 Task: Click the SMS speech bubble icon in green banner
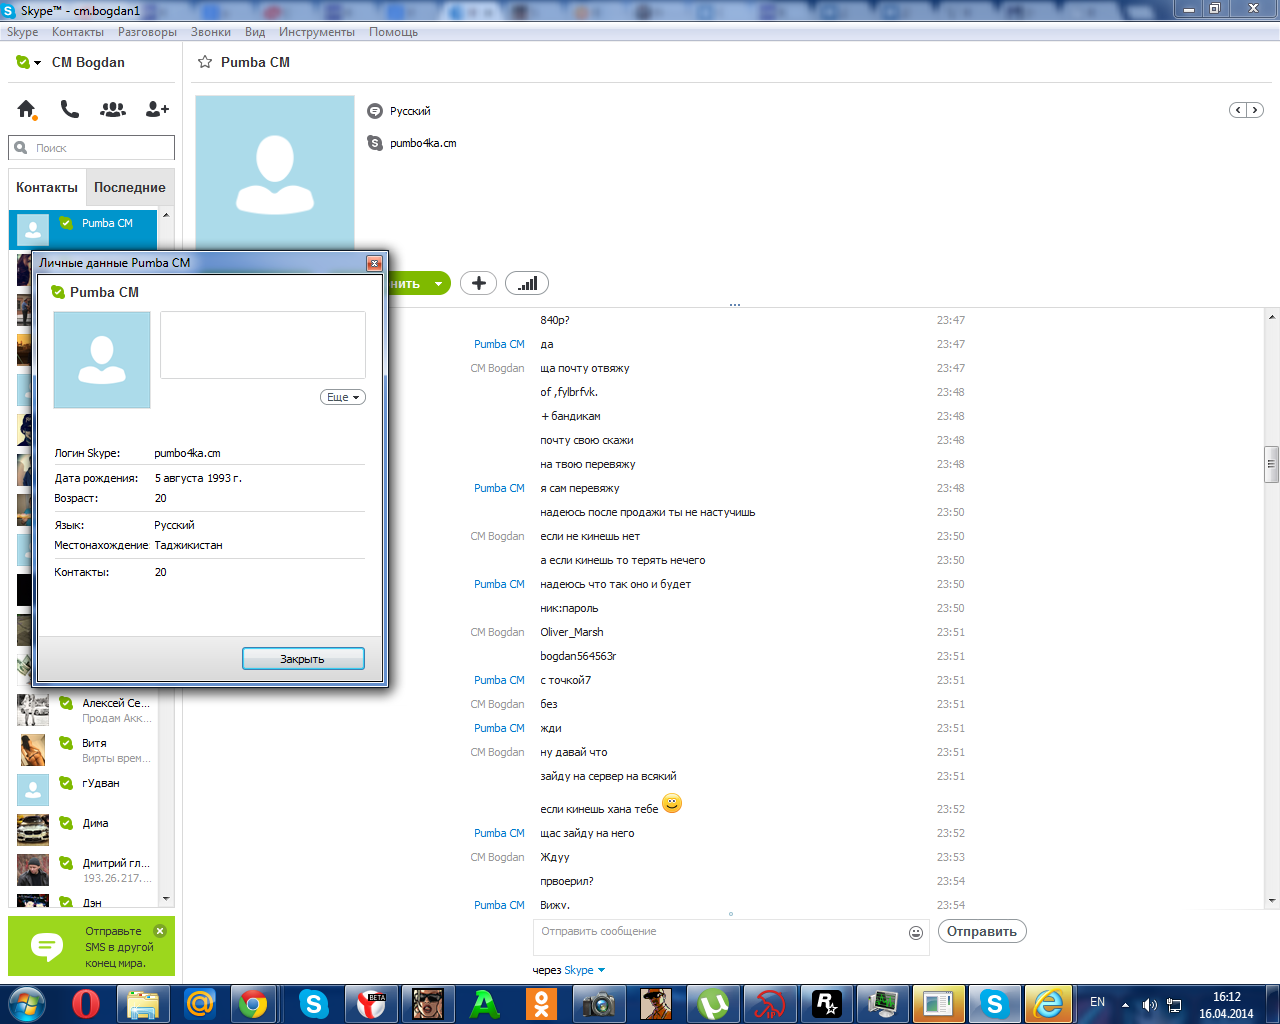47,946
